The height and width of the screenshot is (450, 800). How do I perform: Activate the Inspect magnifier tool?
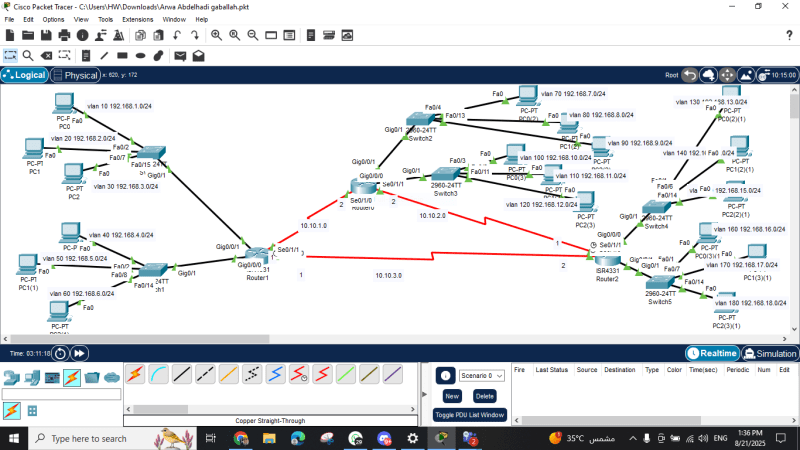(x=28, y=56)
